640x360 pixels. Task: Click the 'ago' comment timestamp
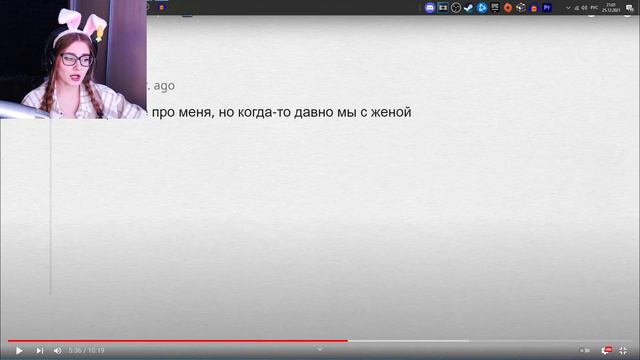[164, 86]
